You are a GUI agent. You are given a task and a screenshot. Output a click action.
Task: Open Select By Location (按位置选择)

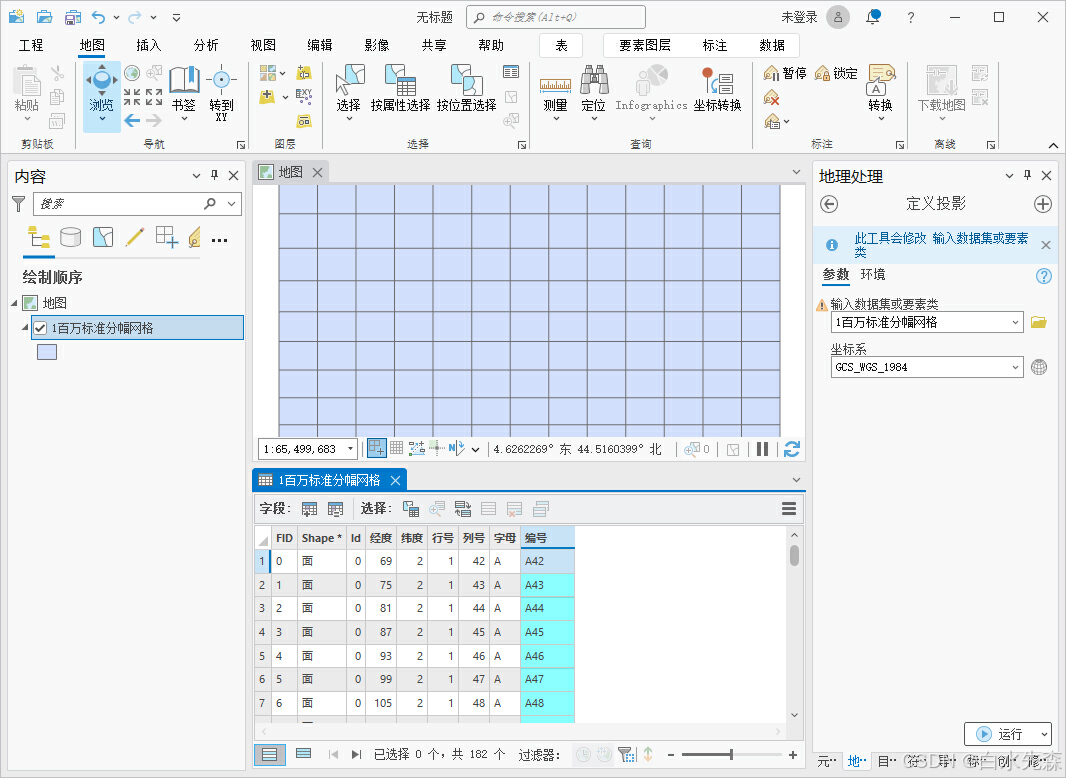coord(466,88)
